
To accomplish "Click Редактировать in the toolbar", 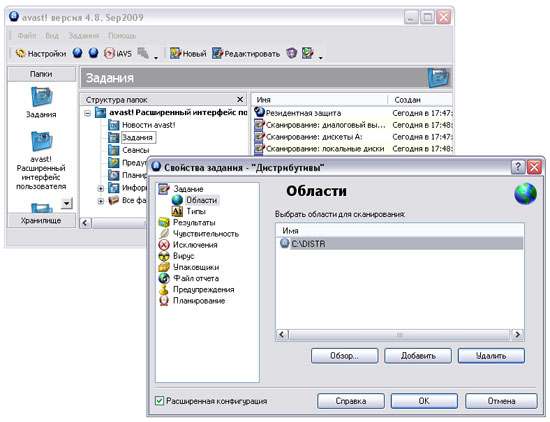I will pyautogui.click(x=246, y=53).
